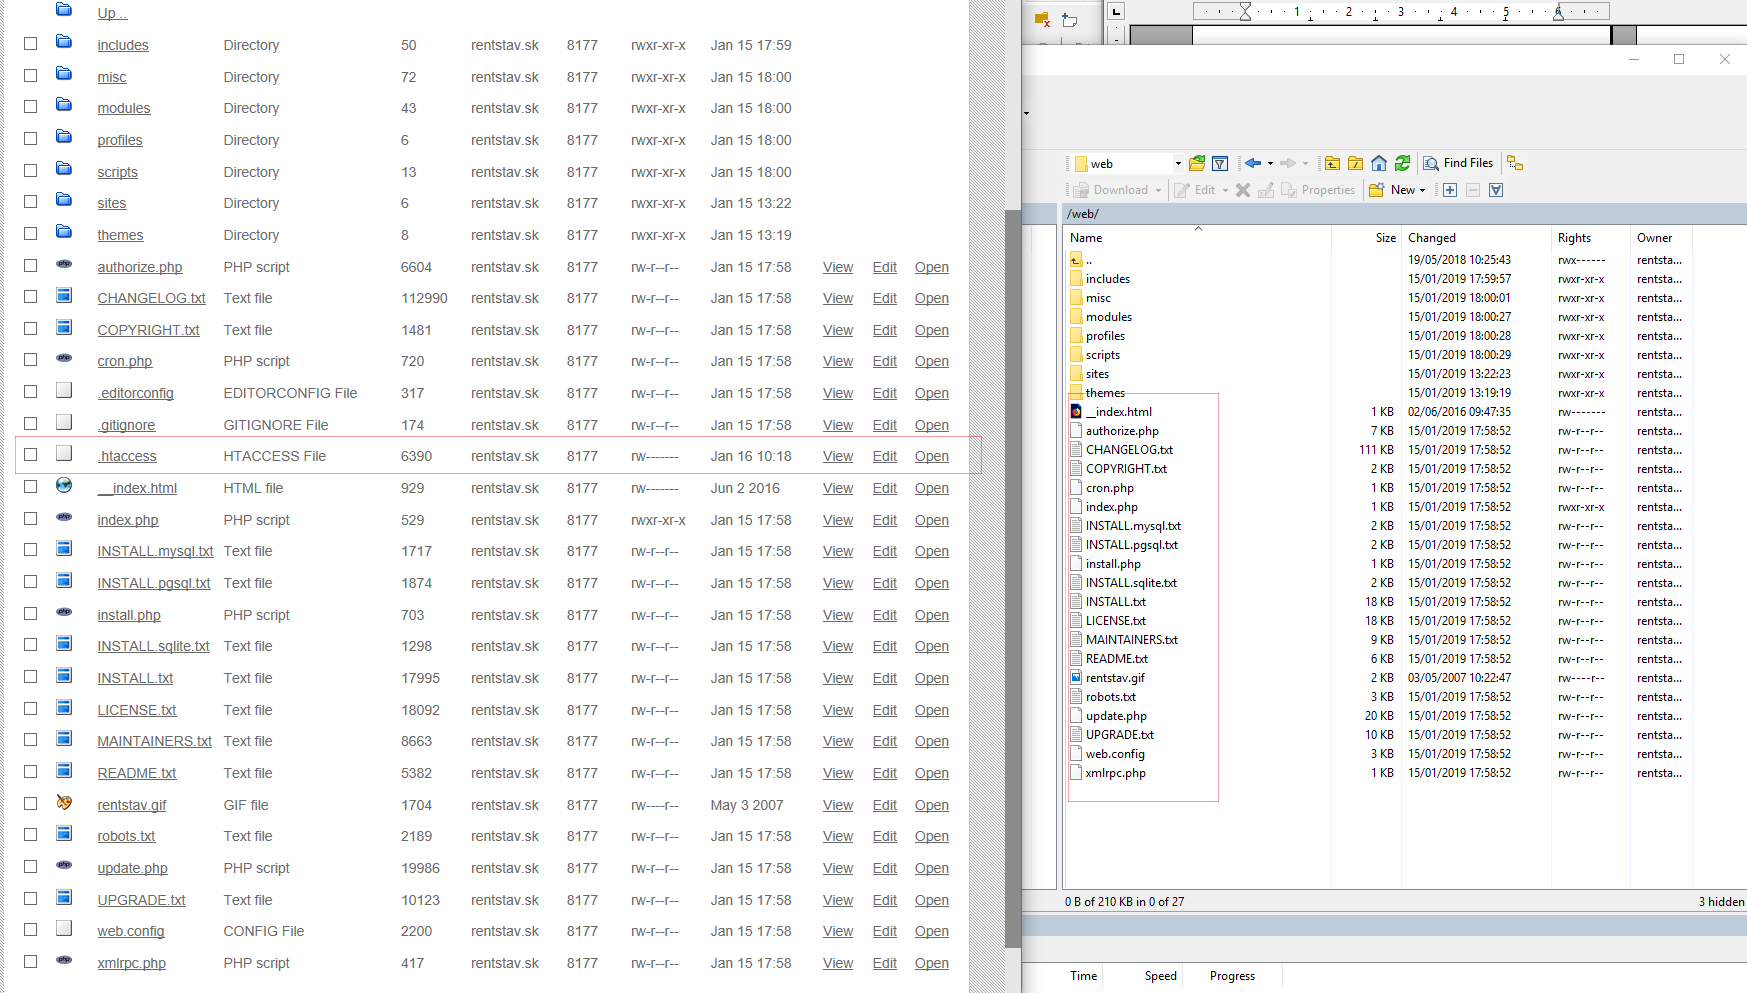Image resolution: width=1747 pixels, height=993 pixels.
Task: Click the select files plus icon
Action: click(1450, 190)
